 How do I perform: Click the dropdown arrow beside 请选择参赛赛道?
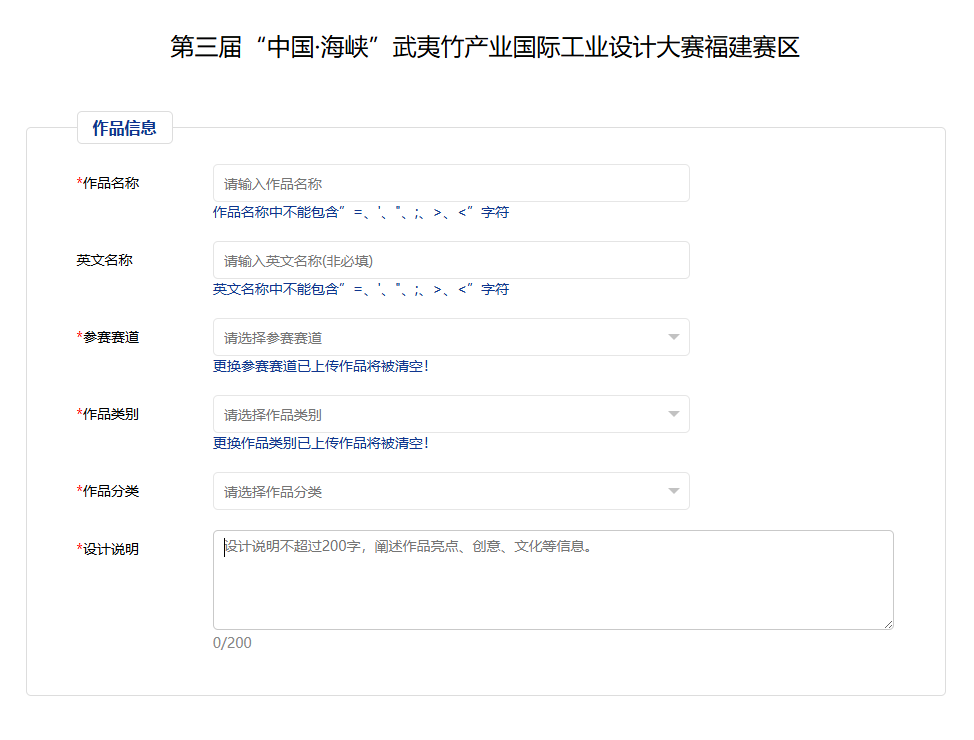pos(675,337)
